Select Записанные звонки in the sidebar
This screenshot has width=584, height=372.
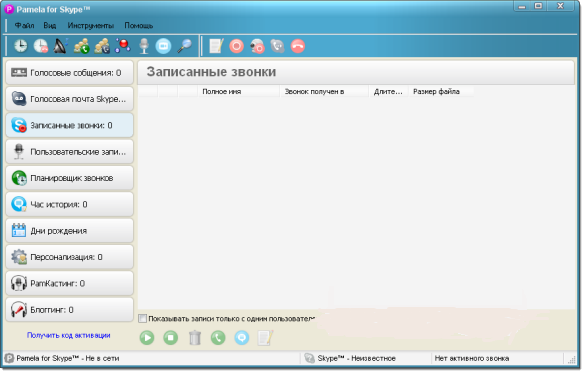[70, 125]
